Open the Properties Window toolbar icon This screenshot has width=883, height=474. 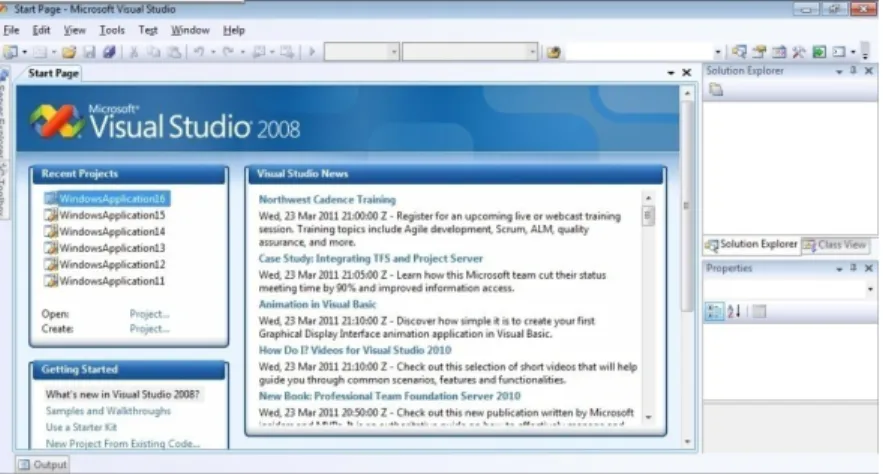pos(759,52)
